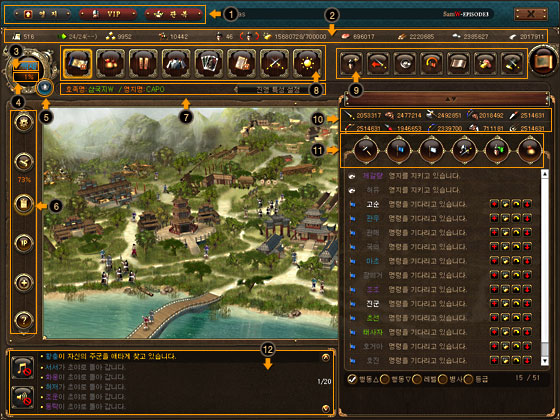560x420 pixels.
Task: Click the general list scrollbar down arrow
Action: pos(545,361)
